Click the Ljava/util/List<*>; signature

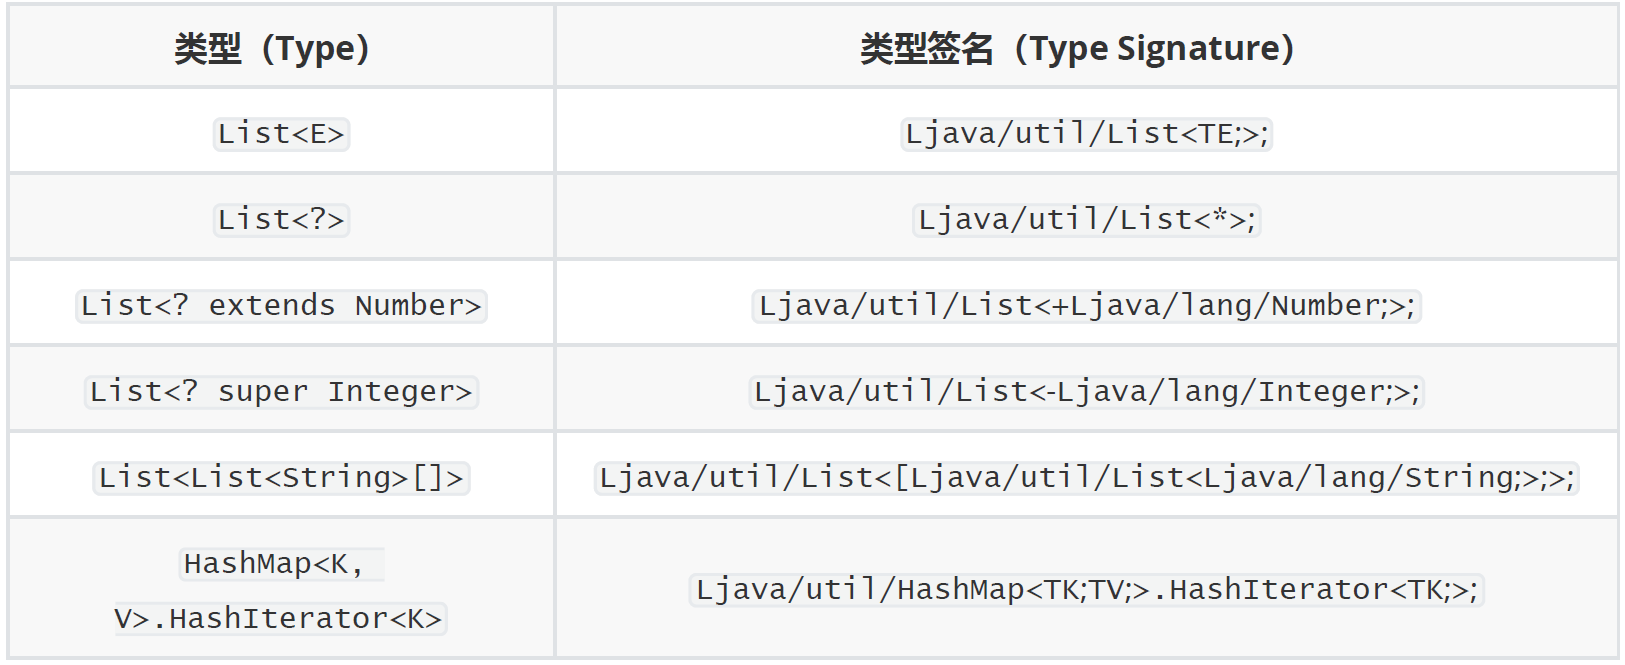(1086, 220)
